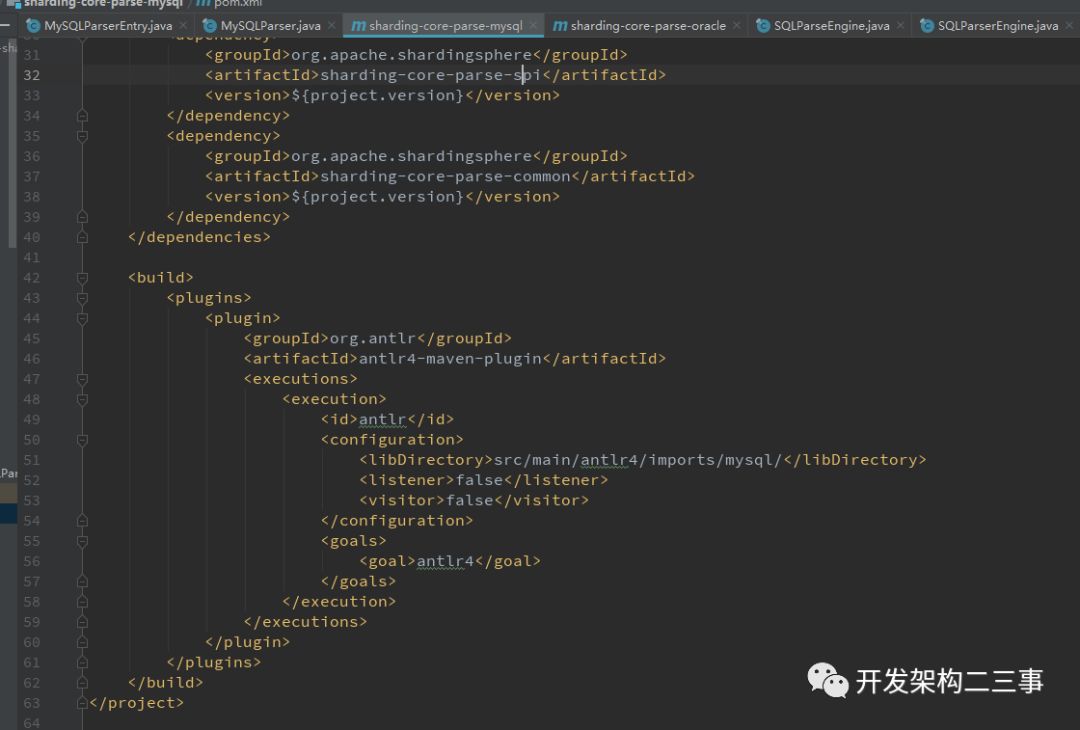This screenshot has width=1080, height=730.
Task: Click groupId org.apache.shardingsphere on line 31
Action: pyautogui.click(x=412, y=54)
